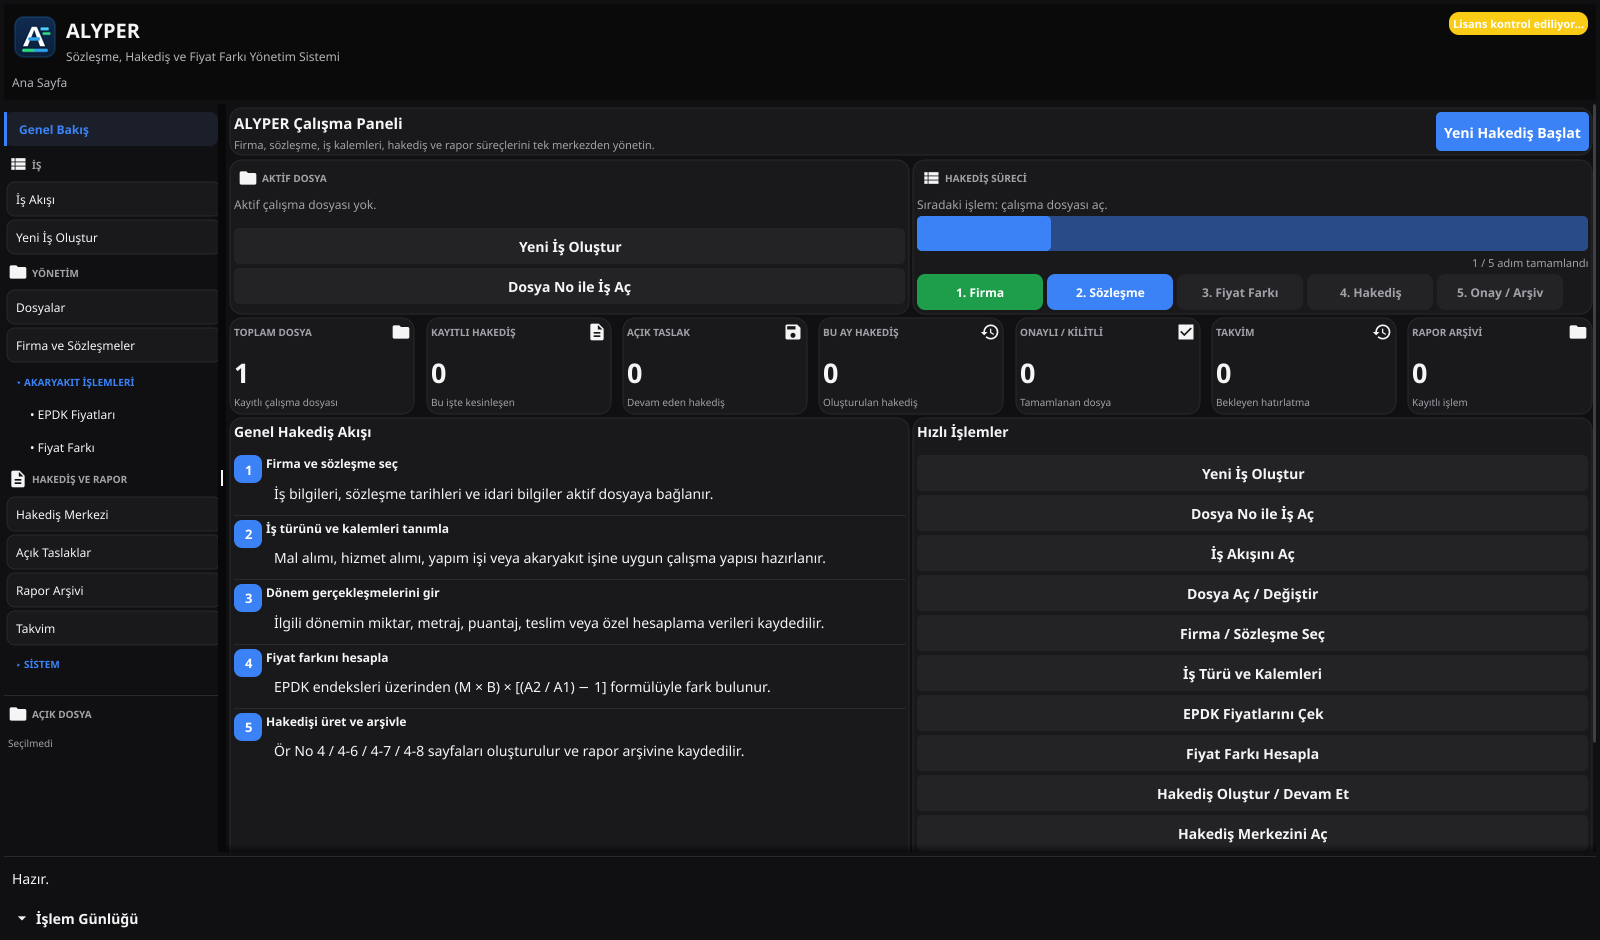Click the folder icon in the AKTİF DOSYA header
Screen dimensions: 1600x940
pos(248,178)
